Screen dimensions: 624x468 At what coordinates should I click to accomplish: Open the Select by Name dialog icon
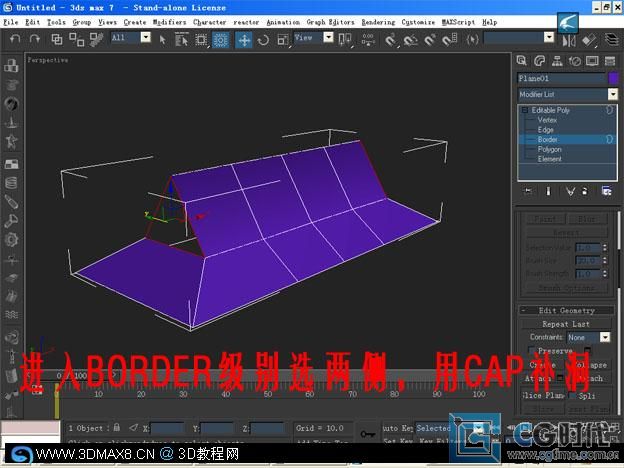181,39
